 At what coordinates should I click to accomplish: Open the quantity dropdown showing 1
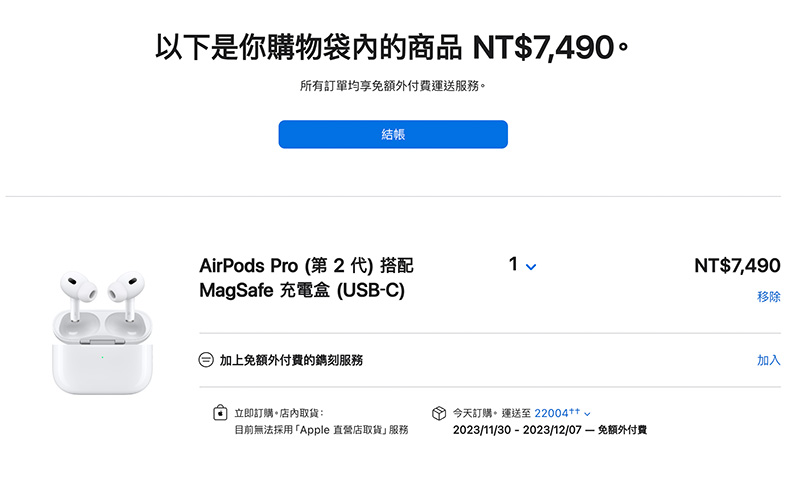click(x=522, y=265)
